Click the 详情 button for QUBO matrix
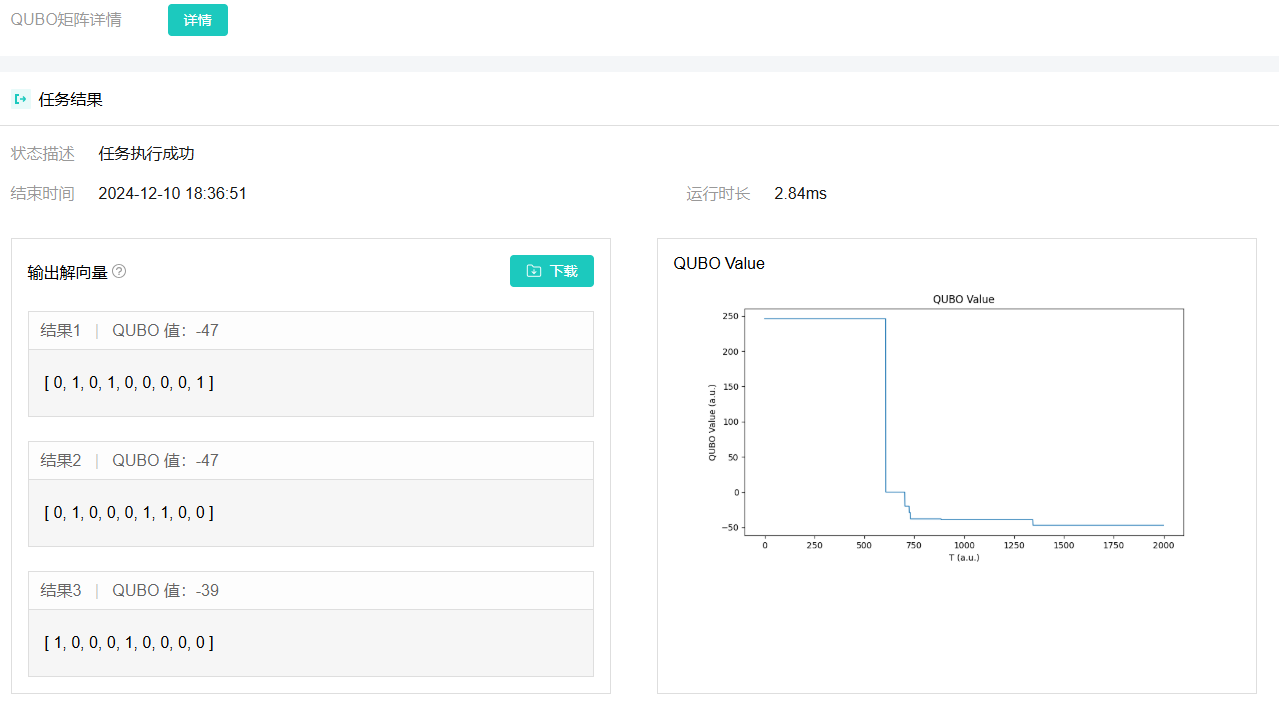This screenshot has width=1279, height=711. (x=197, y=20)
